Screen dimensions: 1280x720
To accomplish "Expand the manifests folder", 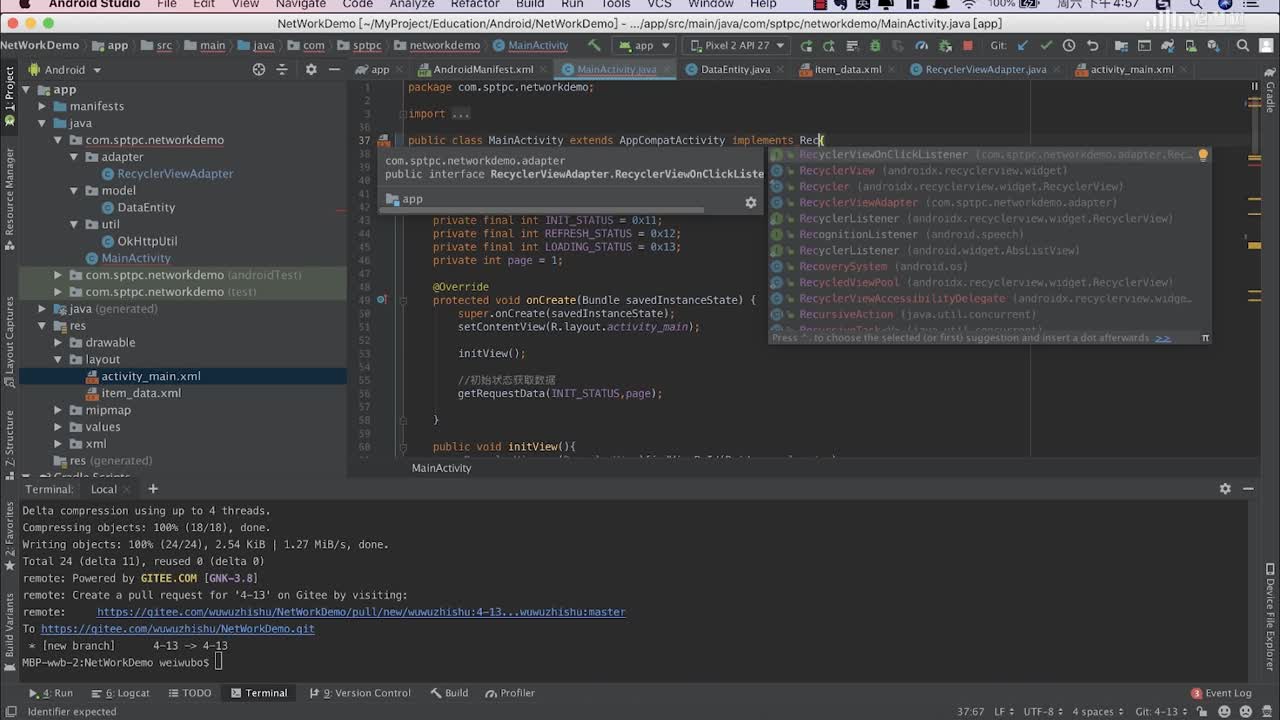I will click(42, 106).
